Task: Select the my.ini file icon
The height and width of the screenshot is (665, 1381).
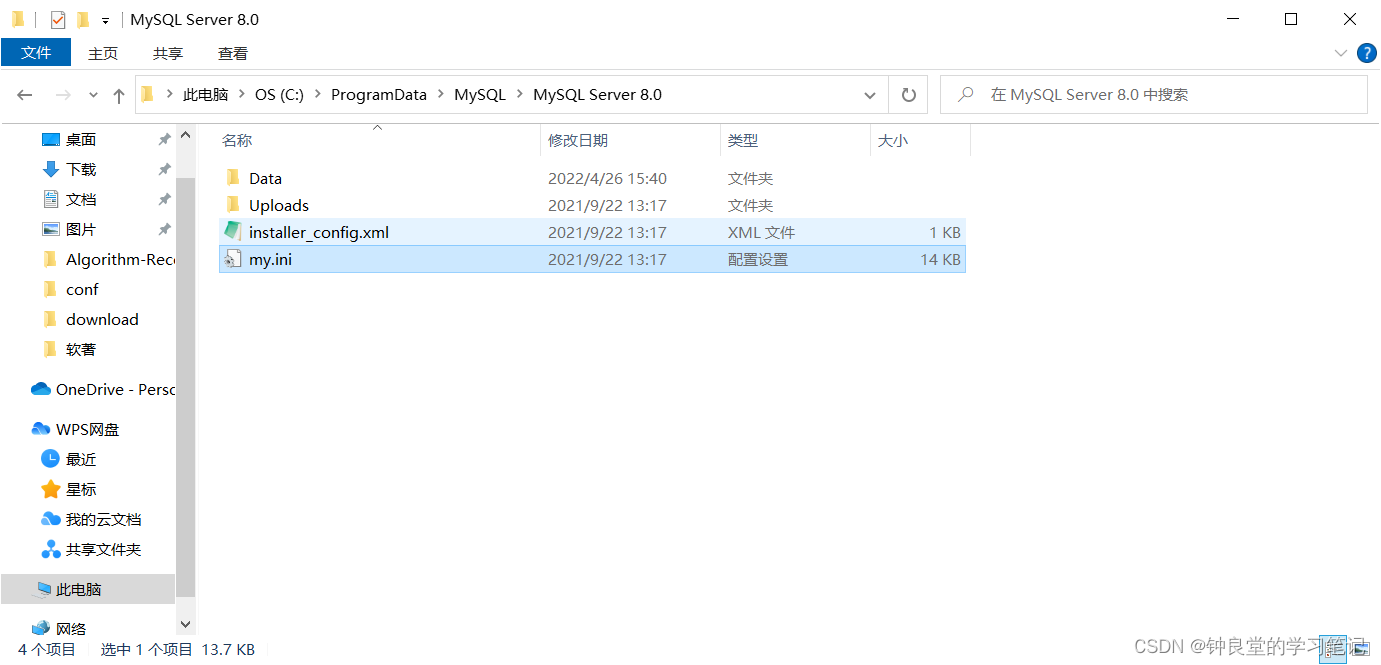Action: click(233, 259)
